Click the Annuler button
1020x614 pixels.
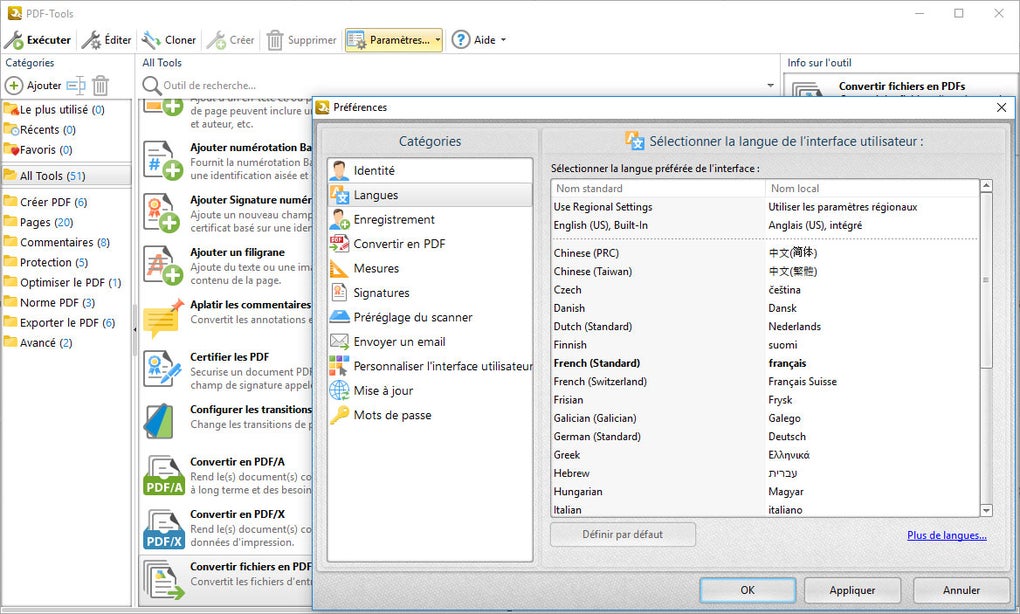tap(961, 590)
